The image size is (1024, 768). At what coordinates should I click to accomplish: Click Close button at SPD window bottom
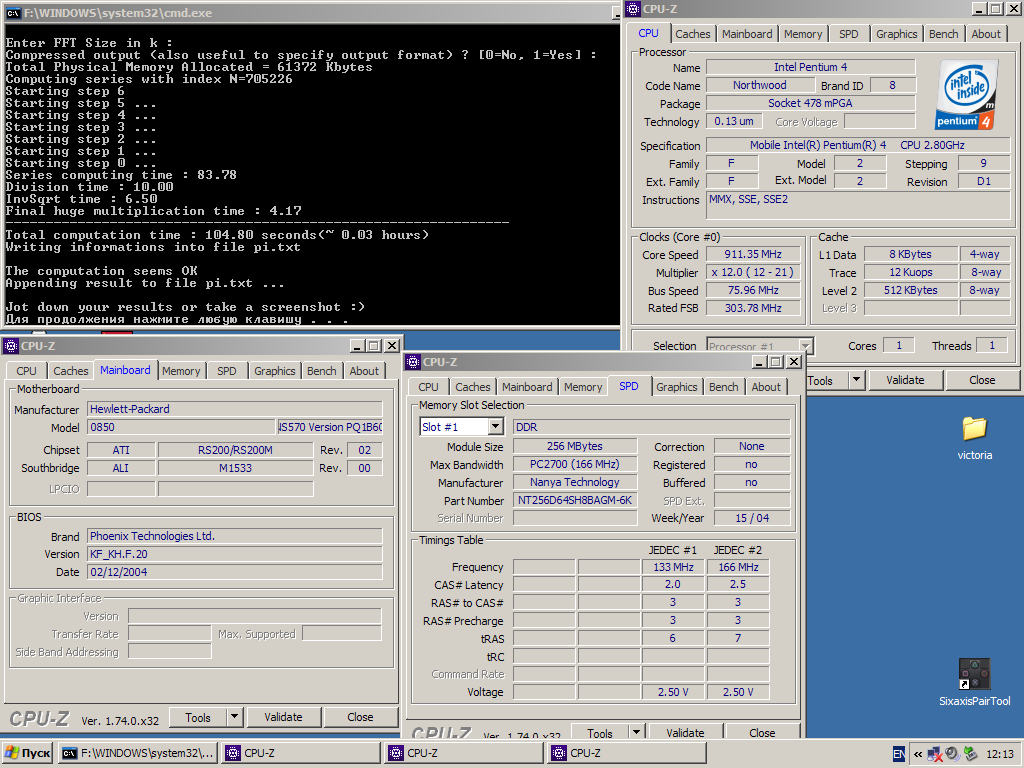pyautogui.click(x=762, y=732)
